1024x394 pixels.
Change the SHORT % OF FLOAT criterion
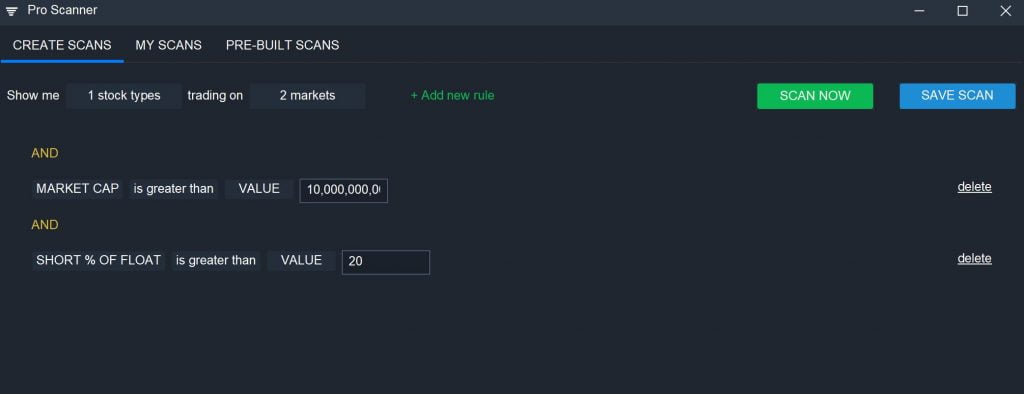pos(99,260)
